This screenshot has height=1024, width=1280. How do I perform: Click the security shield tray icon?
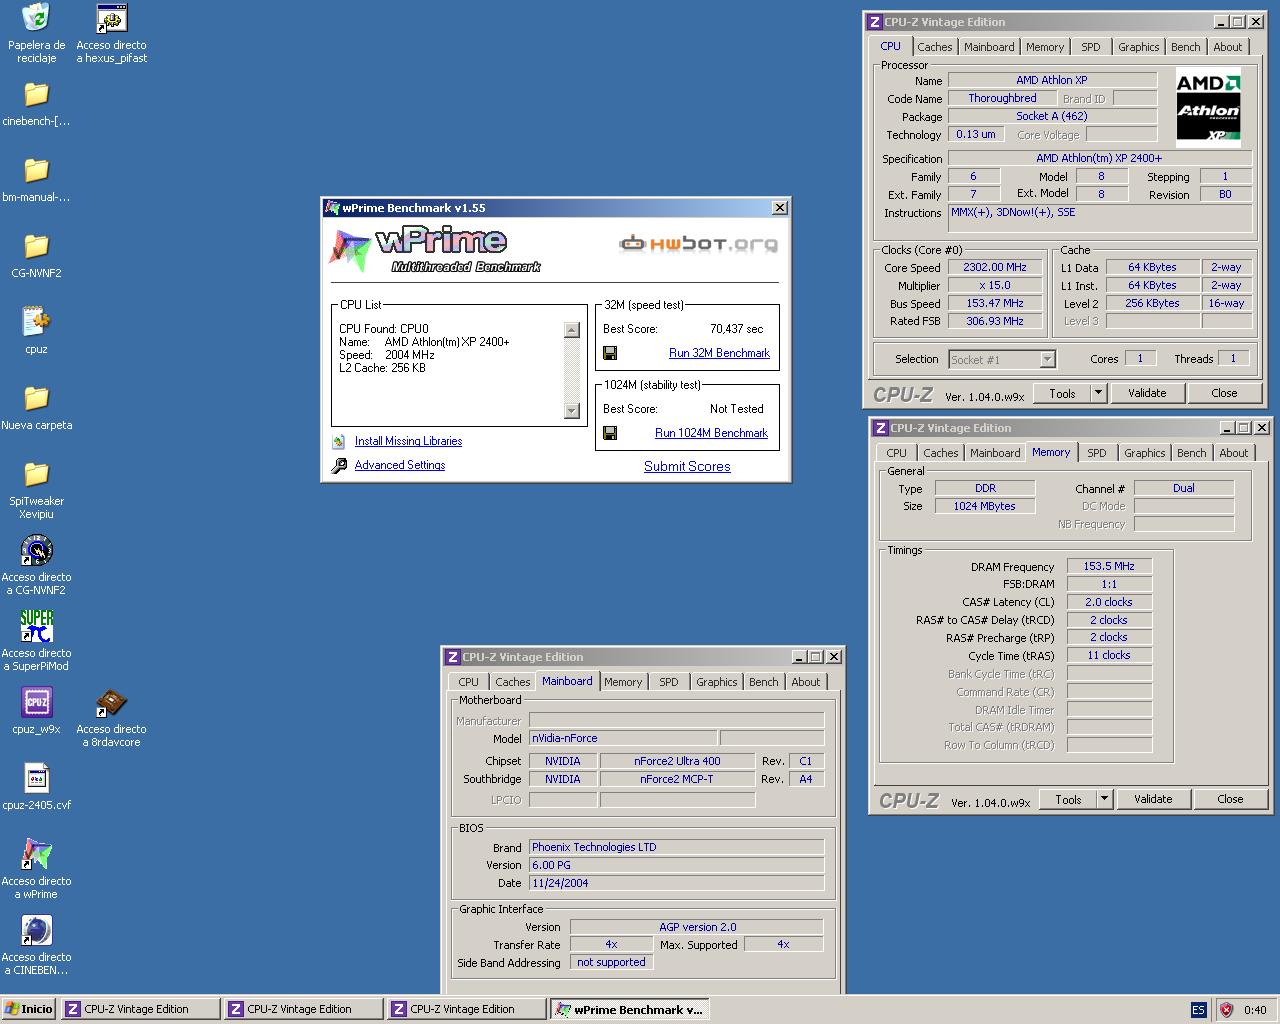point(1225,1010)
